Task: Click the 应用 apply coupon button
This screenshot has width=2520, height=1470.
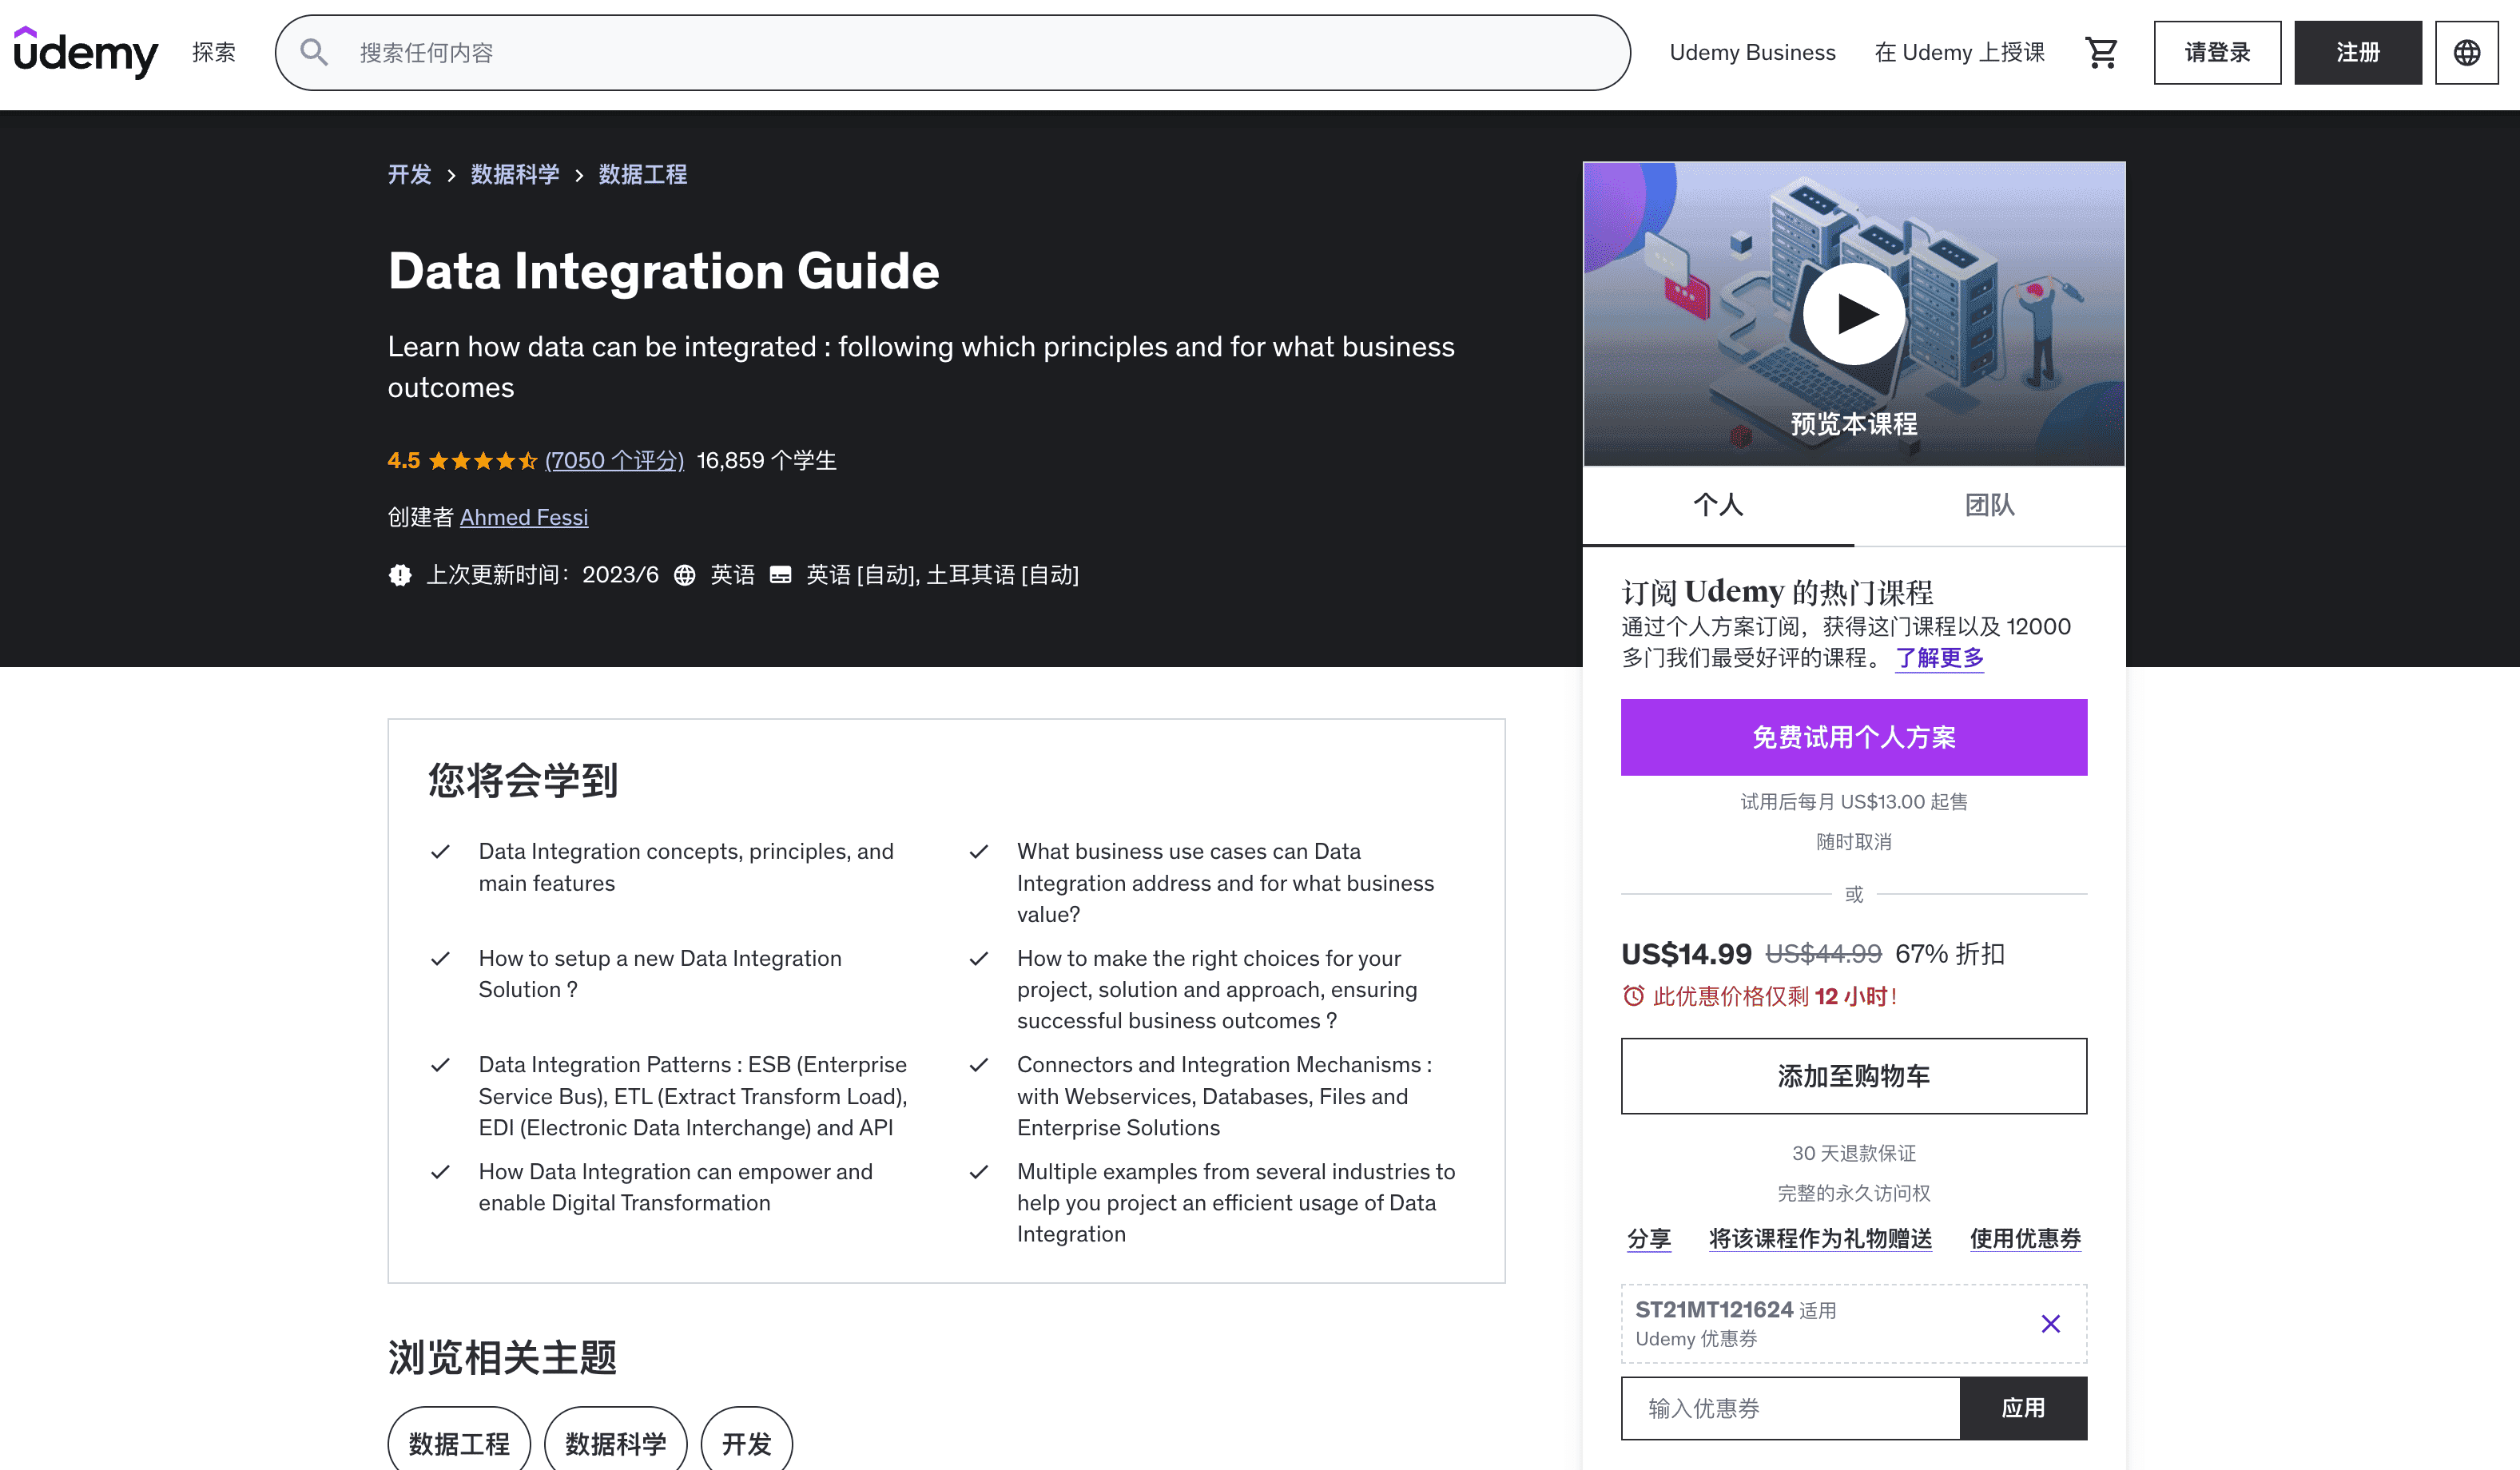Action: click(x=2023, y=1408)
